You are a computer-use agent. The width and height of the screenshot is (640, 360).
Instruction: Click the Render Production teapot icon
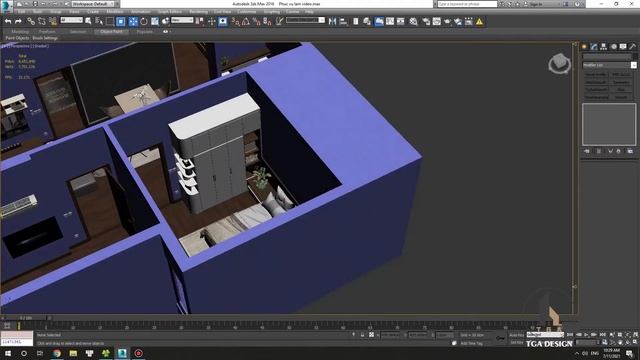pyautogui.click(x=447, y=21)
